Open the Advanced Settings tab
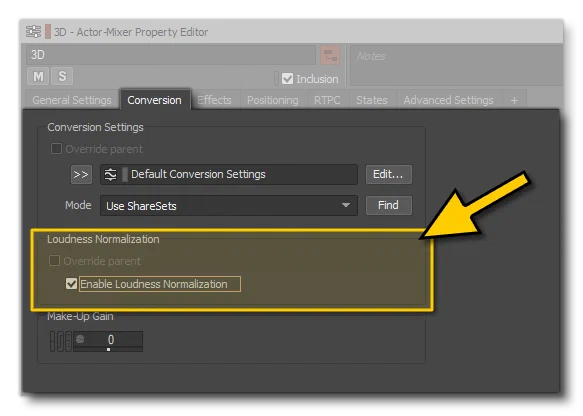The width and height of the screenshot is (583, 416). pyautogui.click(x=448, y=100)
